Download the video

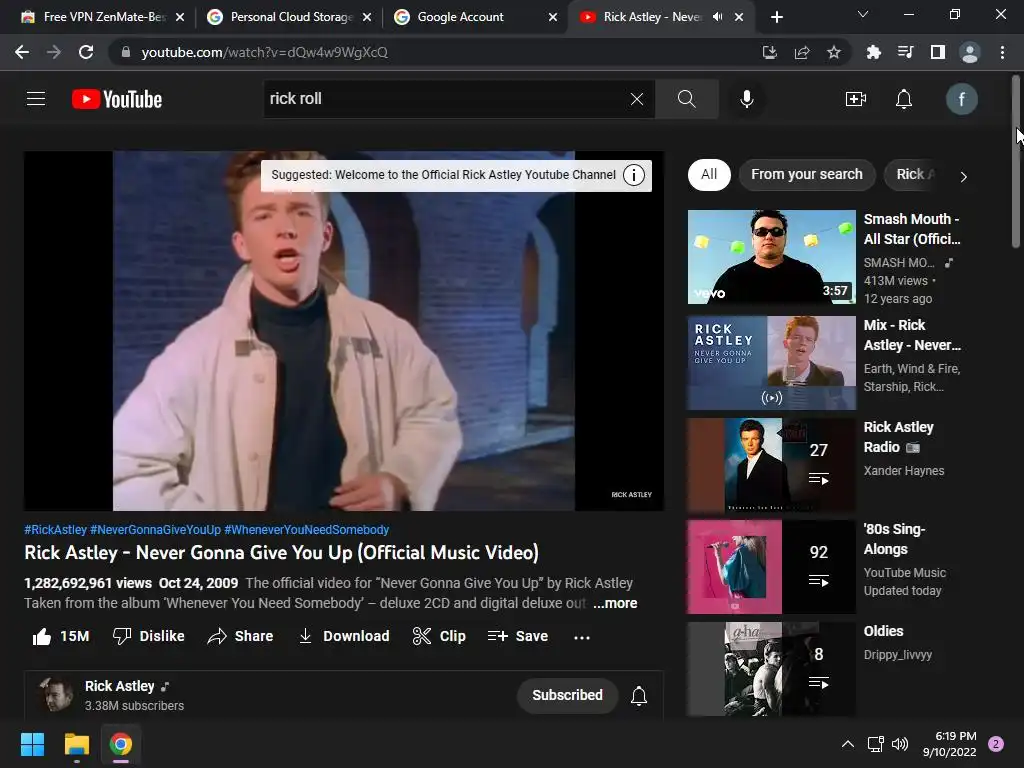(x=344, y=636)
